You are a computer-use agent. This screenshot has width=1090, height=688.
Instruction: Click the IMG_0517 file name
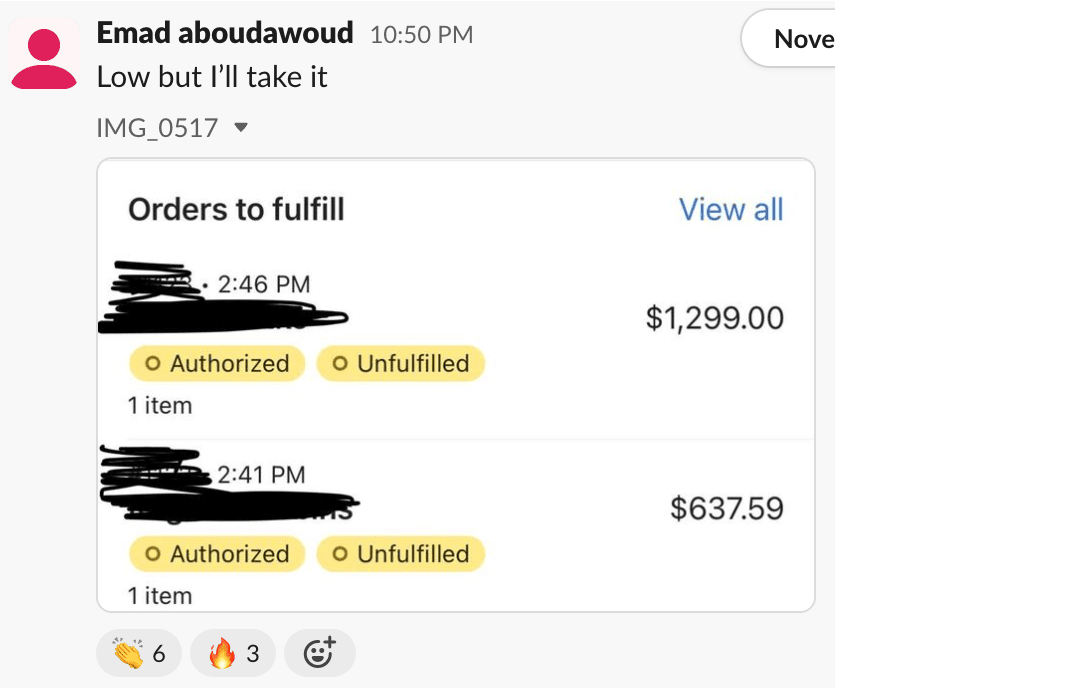157,128
